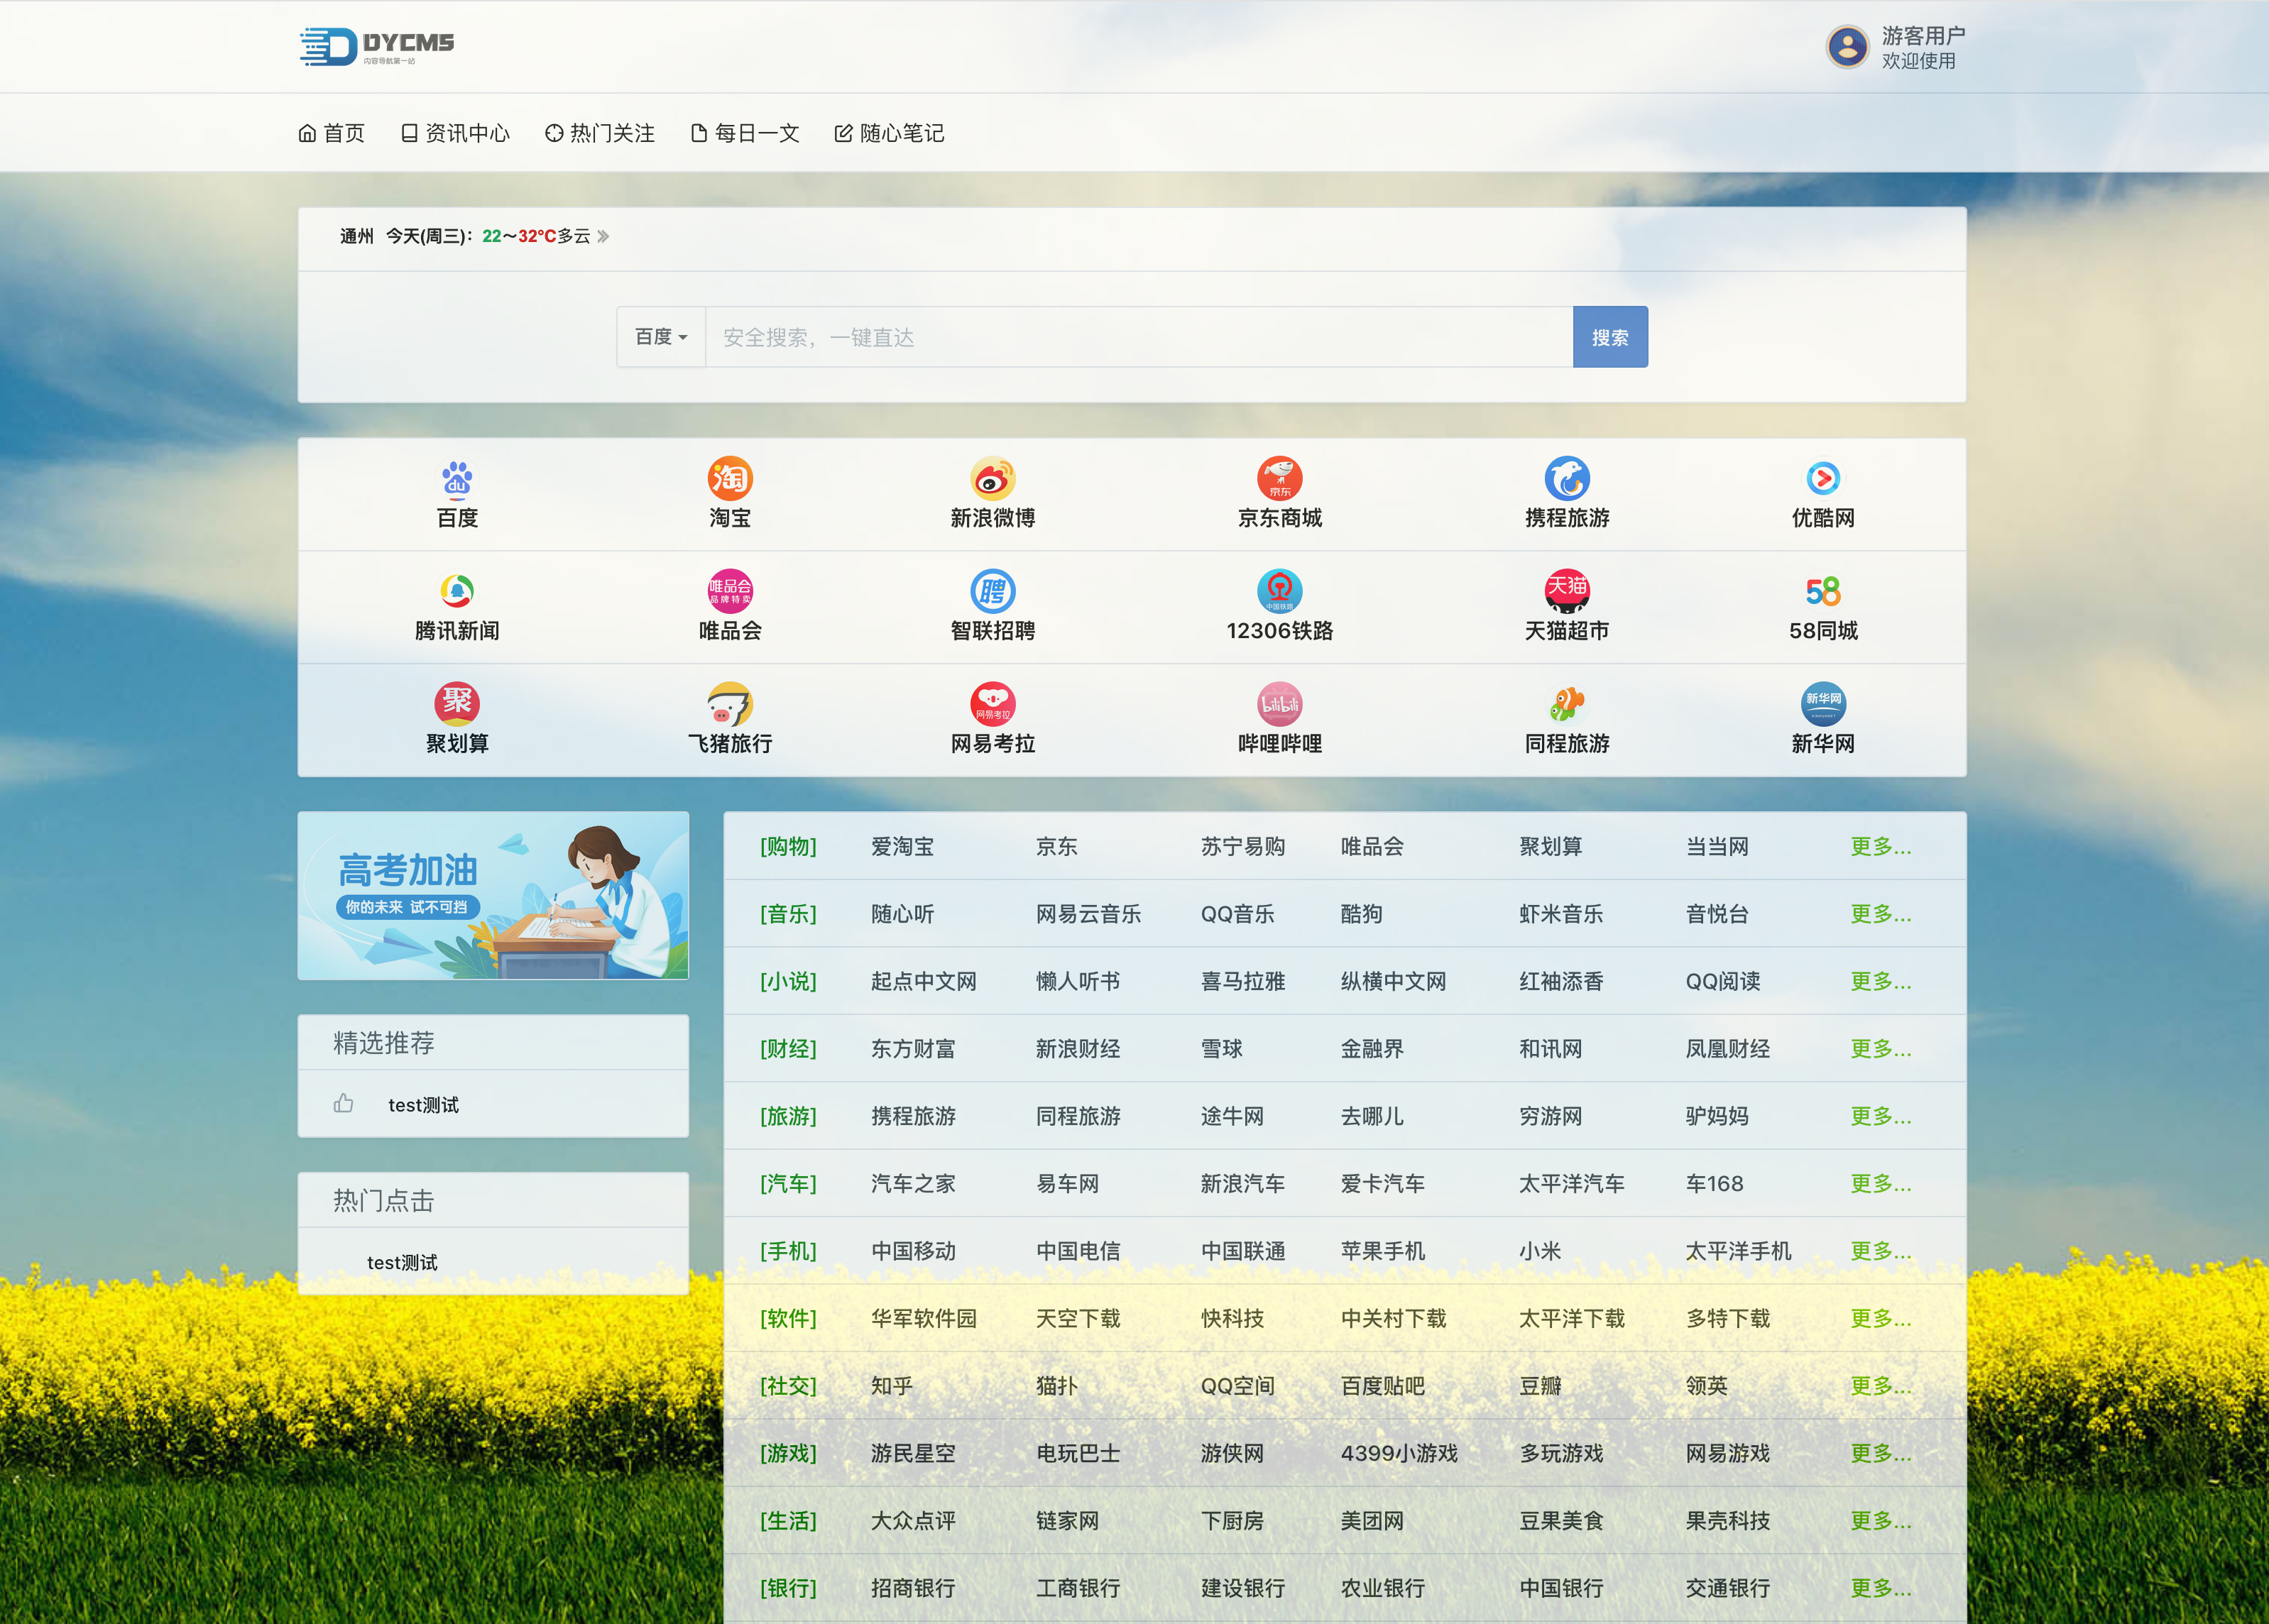The width and height of the screenshot is (2269, 1624).
Task: Open 随心笔记 navigation item
Action: click(890, 133)
